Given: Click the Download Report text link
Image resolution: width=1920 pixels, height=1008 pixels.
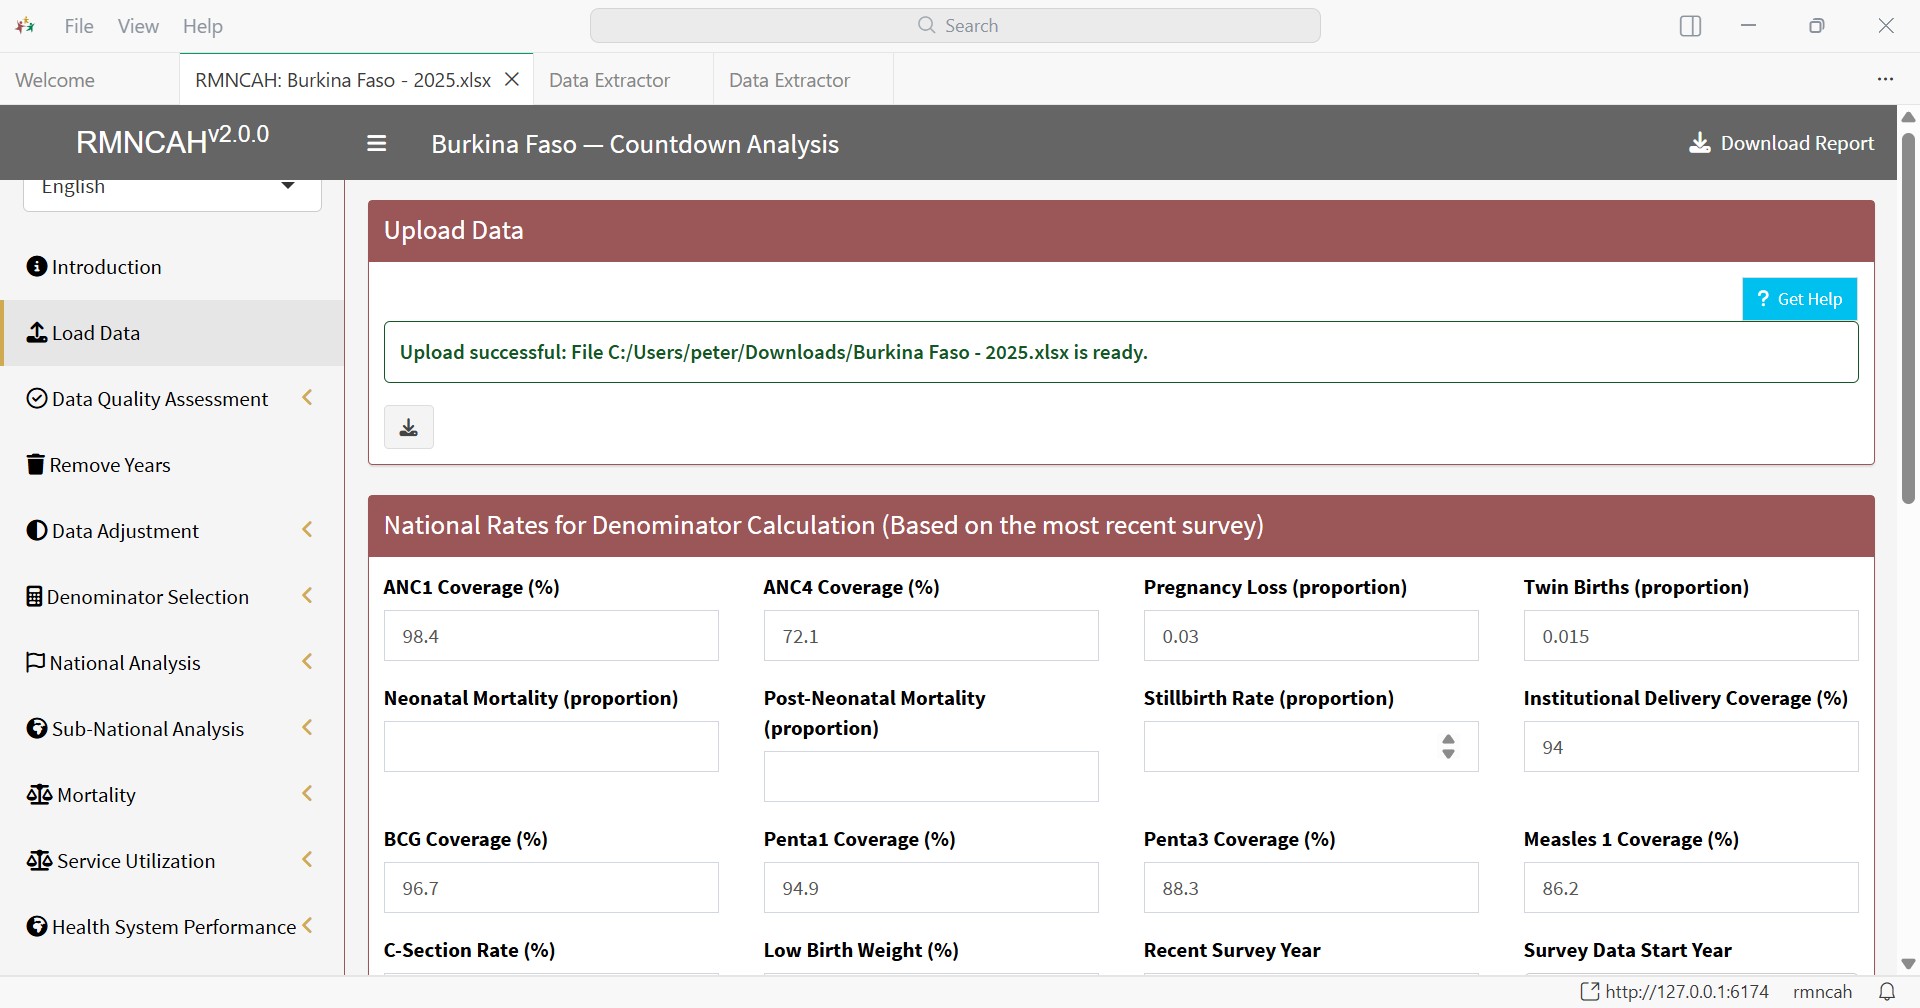Looking at the screenshot, I should pos(1797,143).
